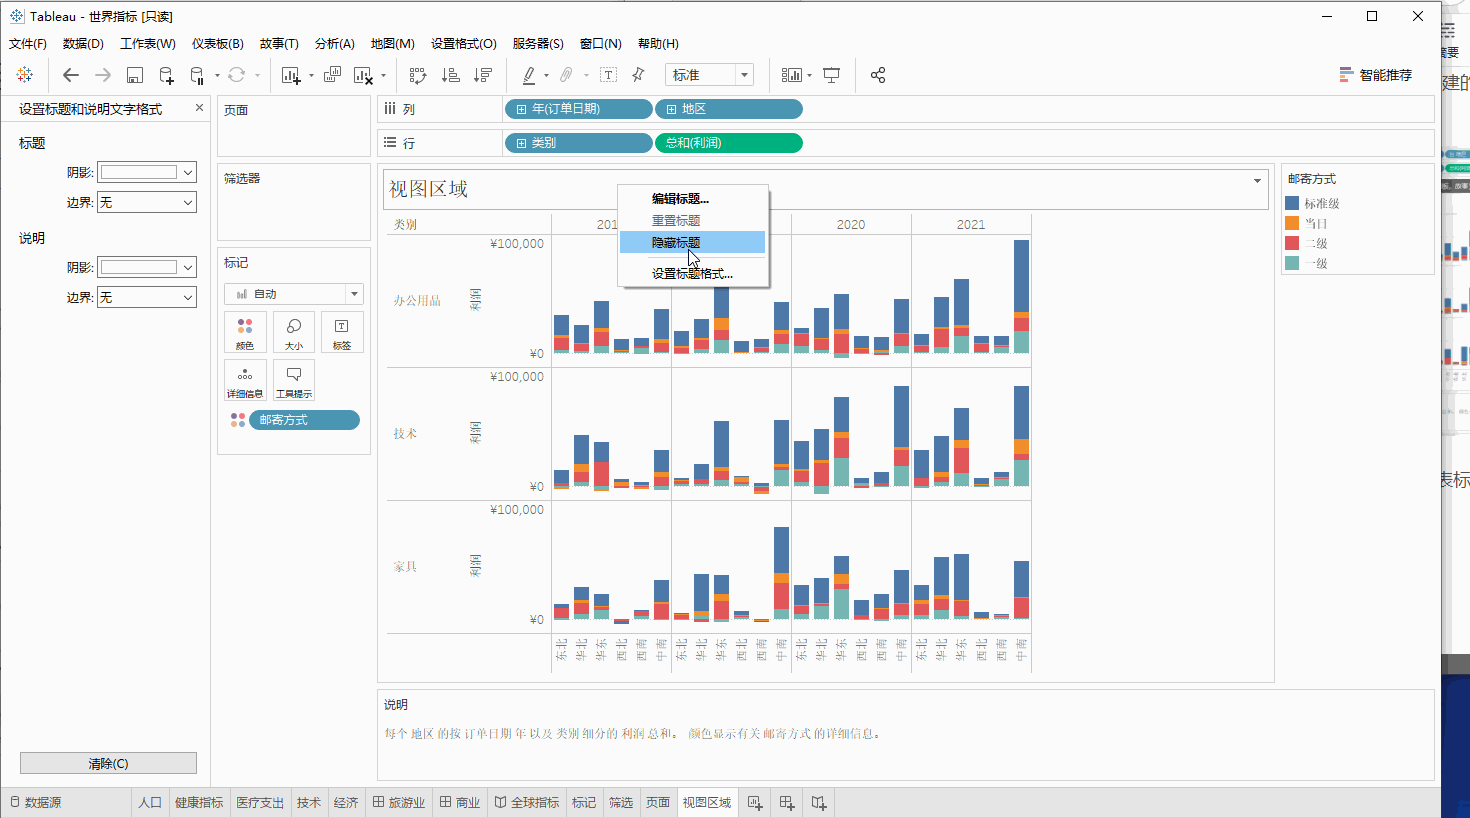Click the swap rows and columns icon
Screen dimensions: 1470x818
pos(418,75)
